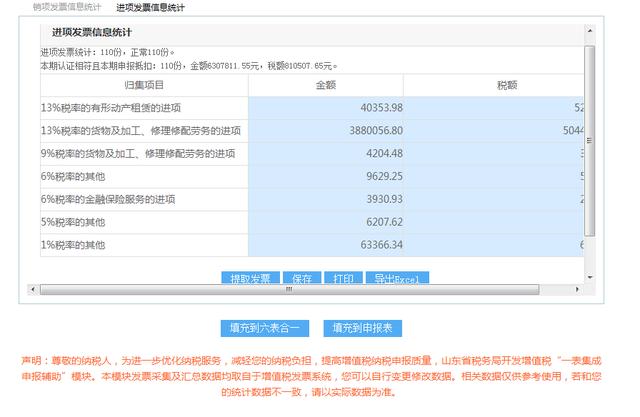Select amount cell 6207.62
Screen dimensions: 640x417
[x=326, y=222]
